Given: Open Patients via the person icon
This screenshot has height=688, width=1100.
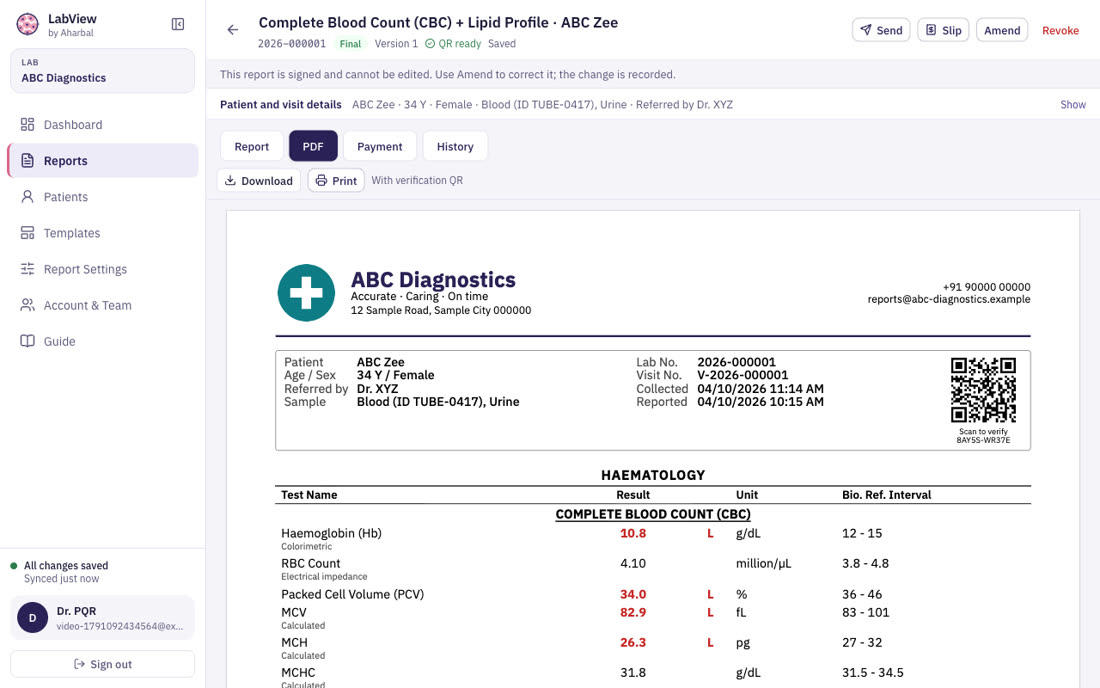Looking at the screenshot, I should (x=27, y=196).
